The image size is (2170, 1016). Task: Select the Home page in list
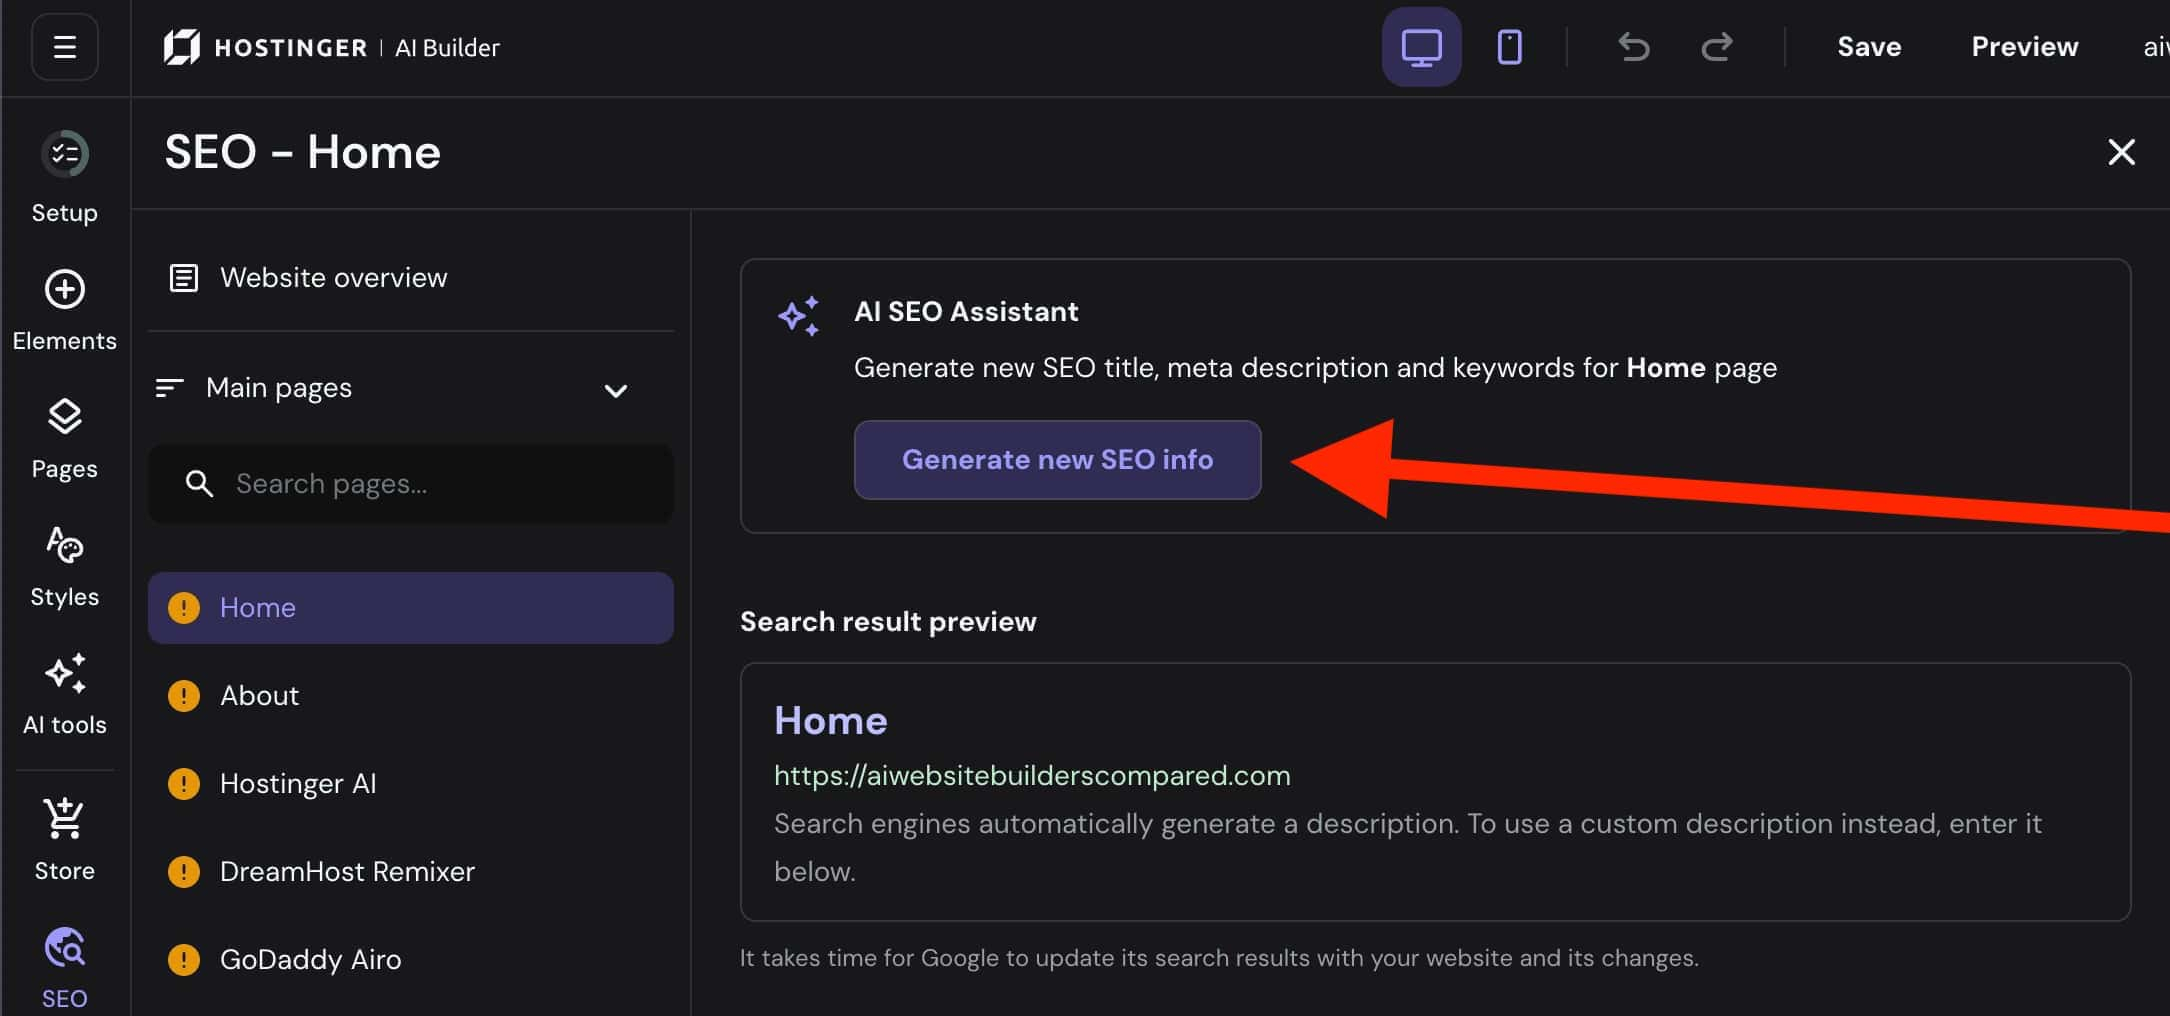411,608
